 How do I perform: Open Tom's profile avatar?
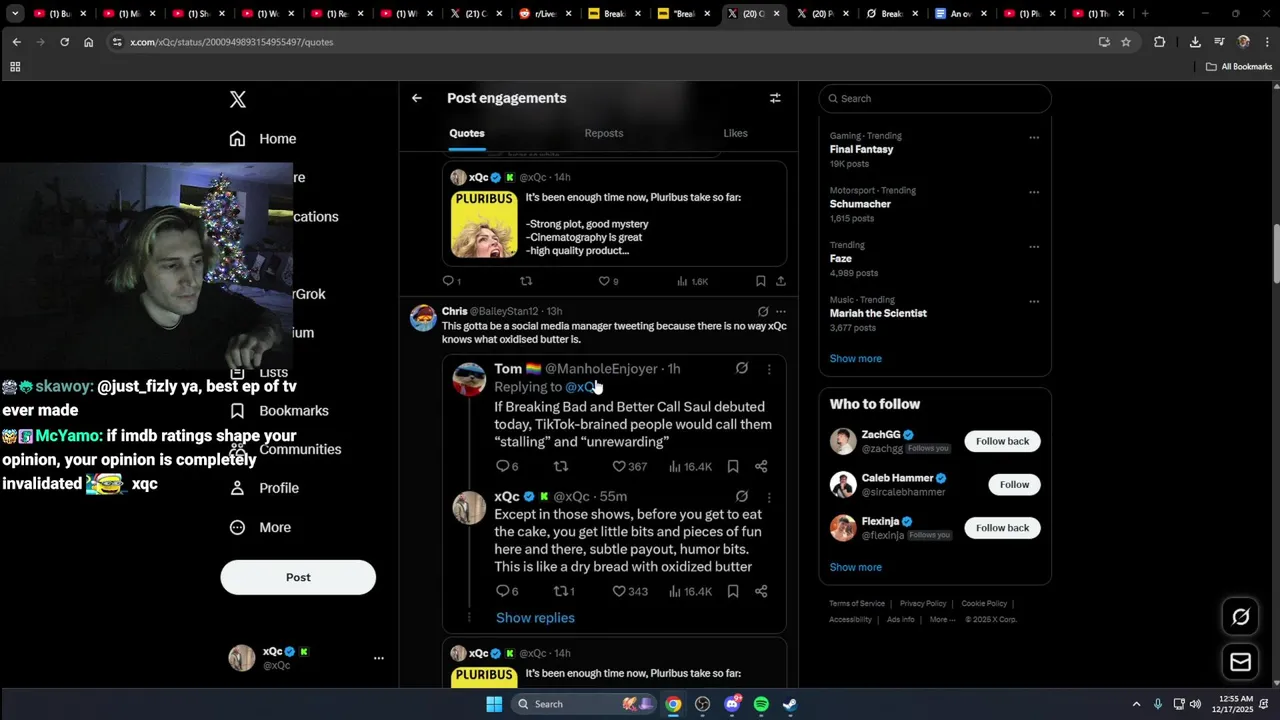tap(469, 380)
